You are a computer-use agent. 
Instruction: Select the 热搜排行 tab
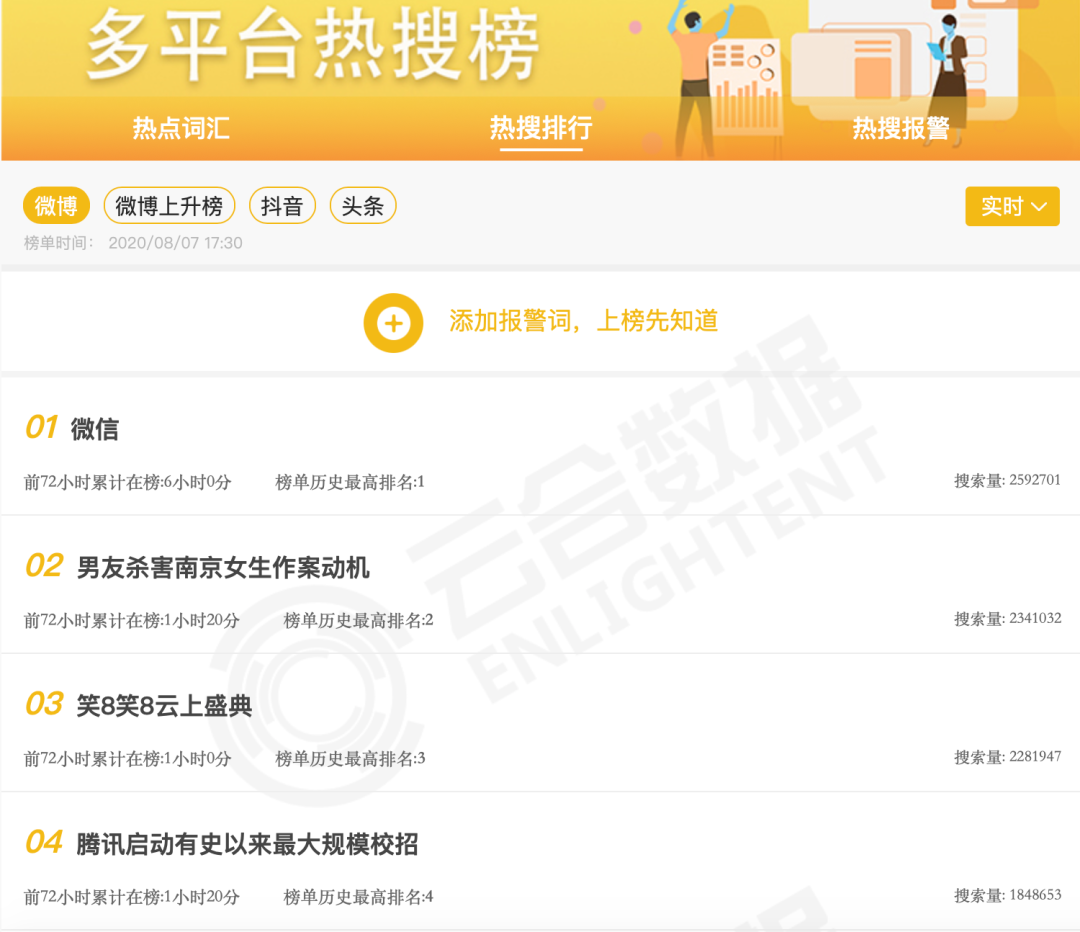click(541, 128)
